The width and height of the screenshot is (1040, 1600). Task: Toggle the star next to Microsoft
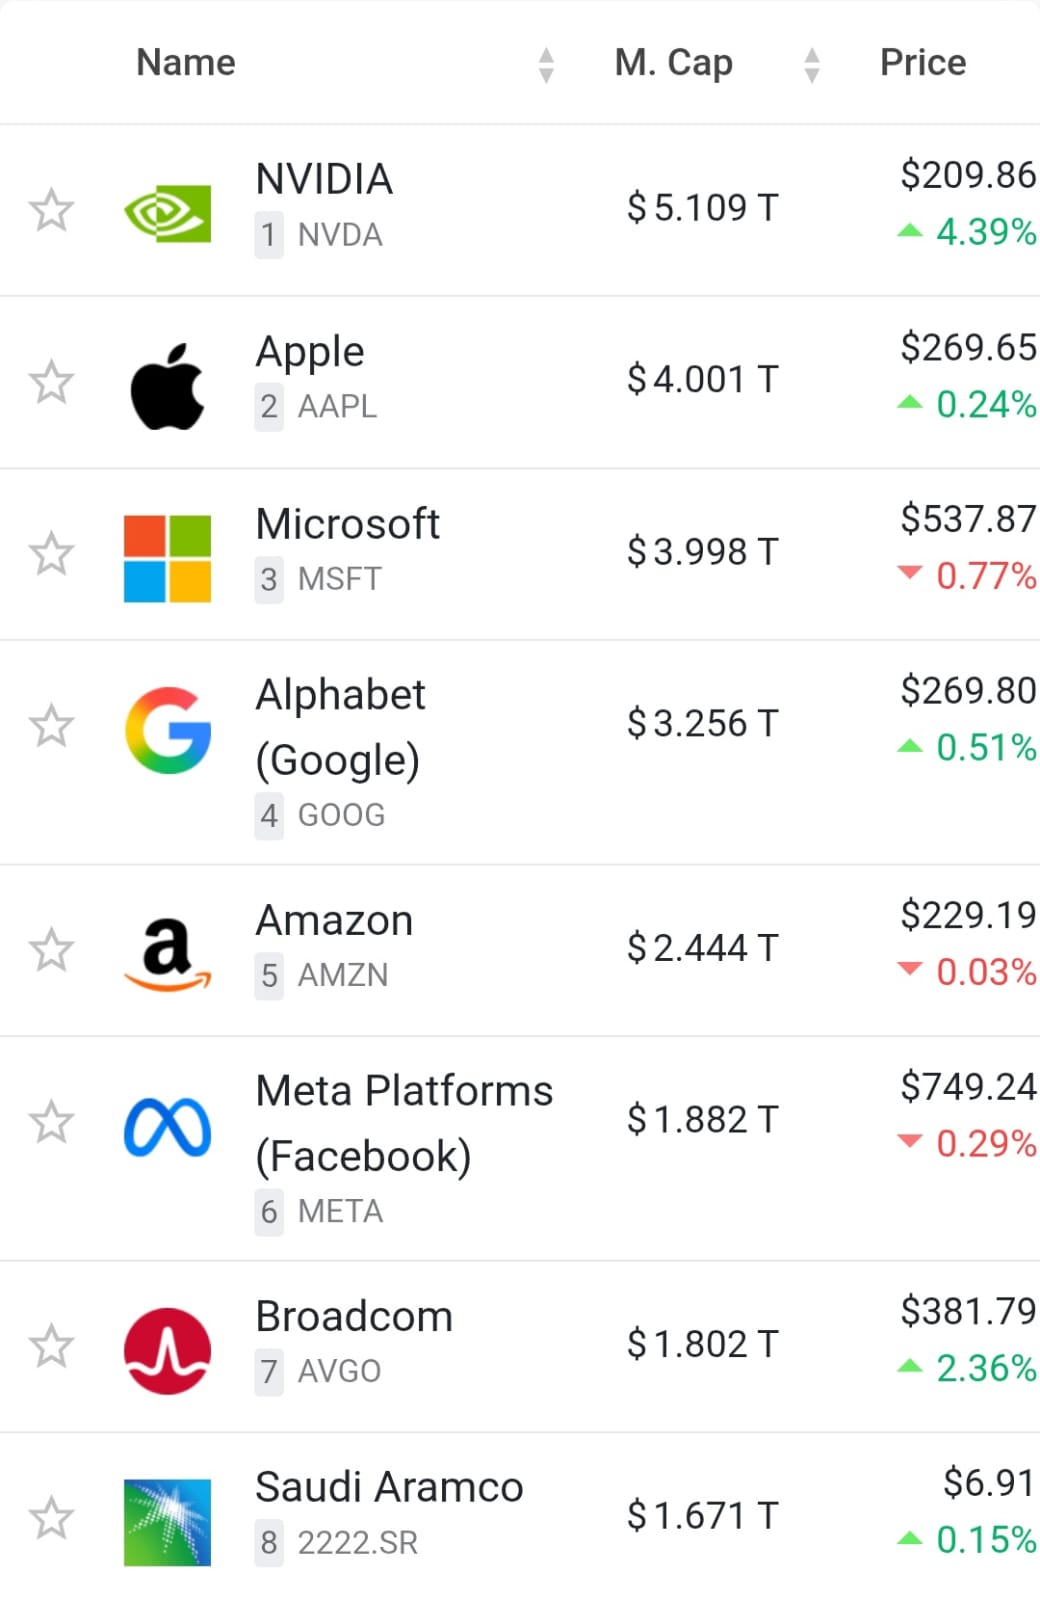[51, 554]
